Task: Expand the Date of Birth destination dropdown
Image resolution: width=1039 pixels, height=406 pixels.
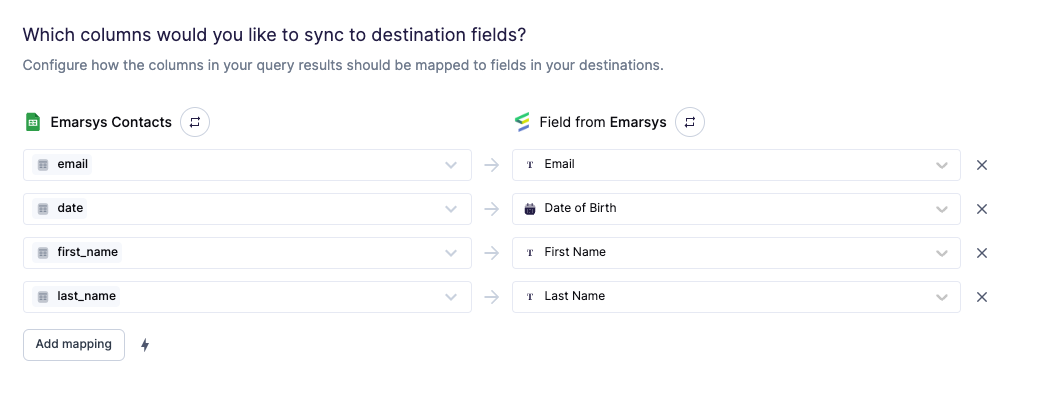Action: pos(736,209)
